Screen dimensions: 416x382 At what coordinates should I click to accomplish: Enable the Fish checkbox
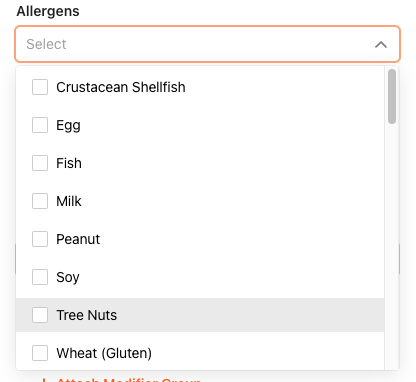[40, 163]
